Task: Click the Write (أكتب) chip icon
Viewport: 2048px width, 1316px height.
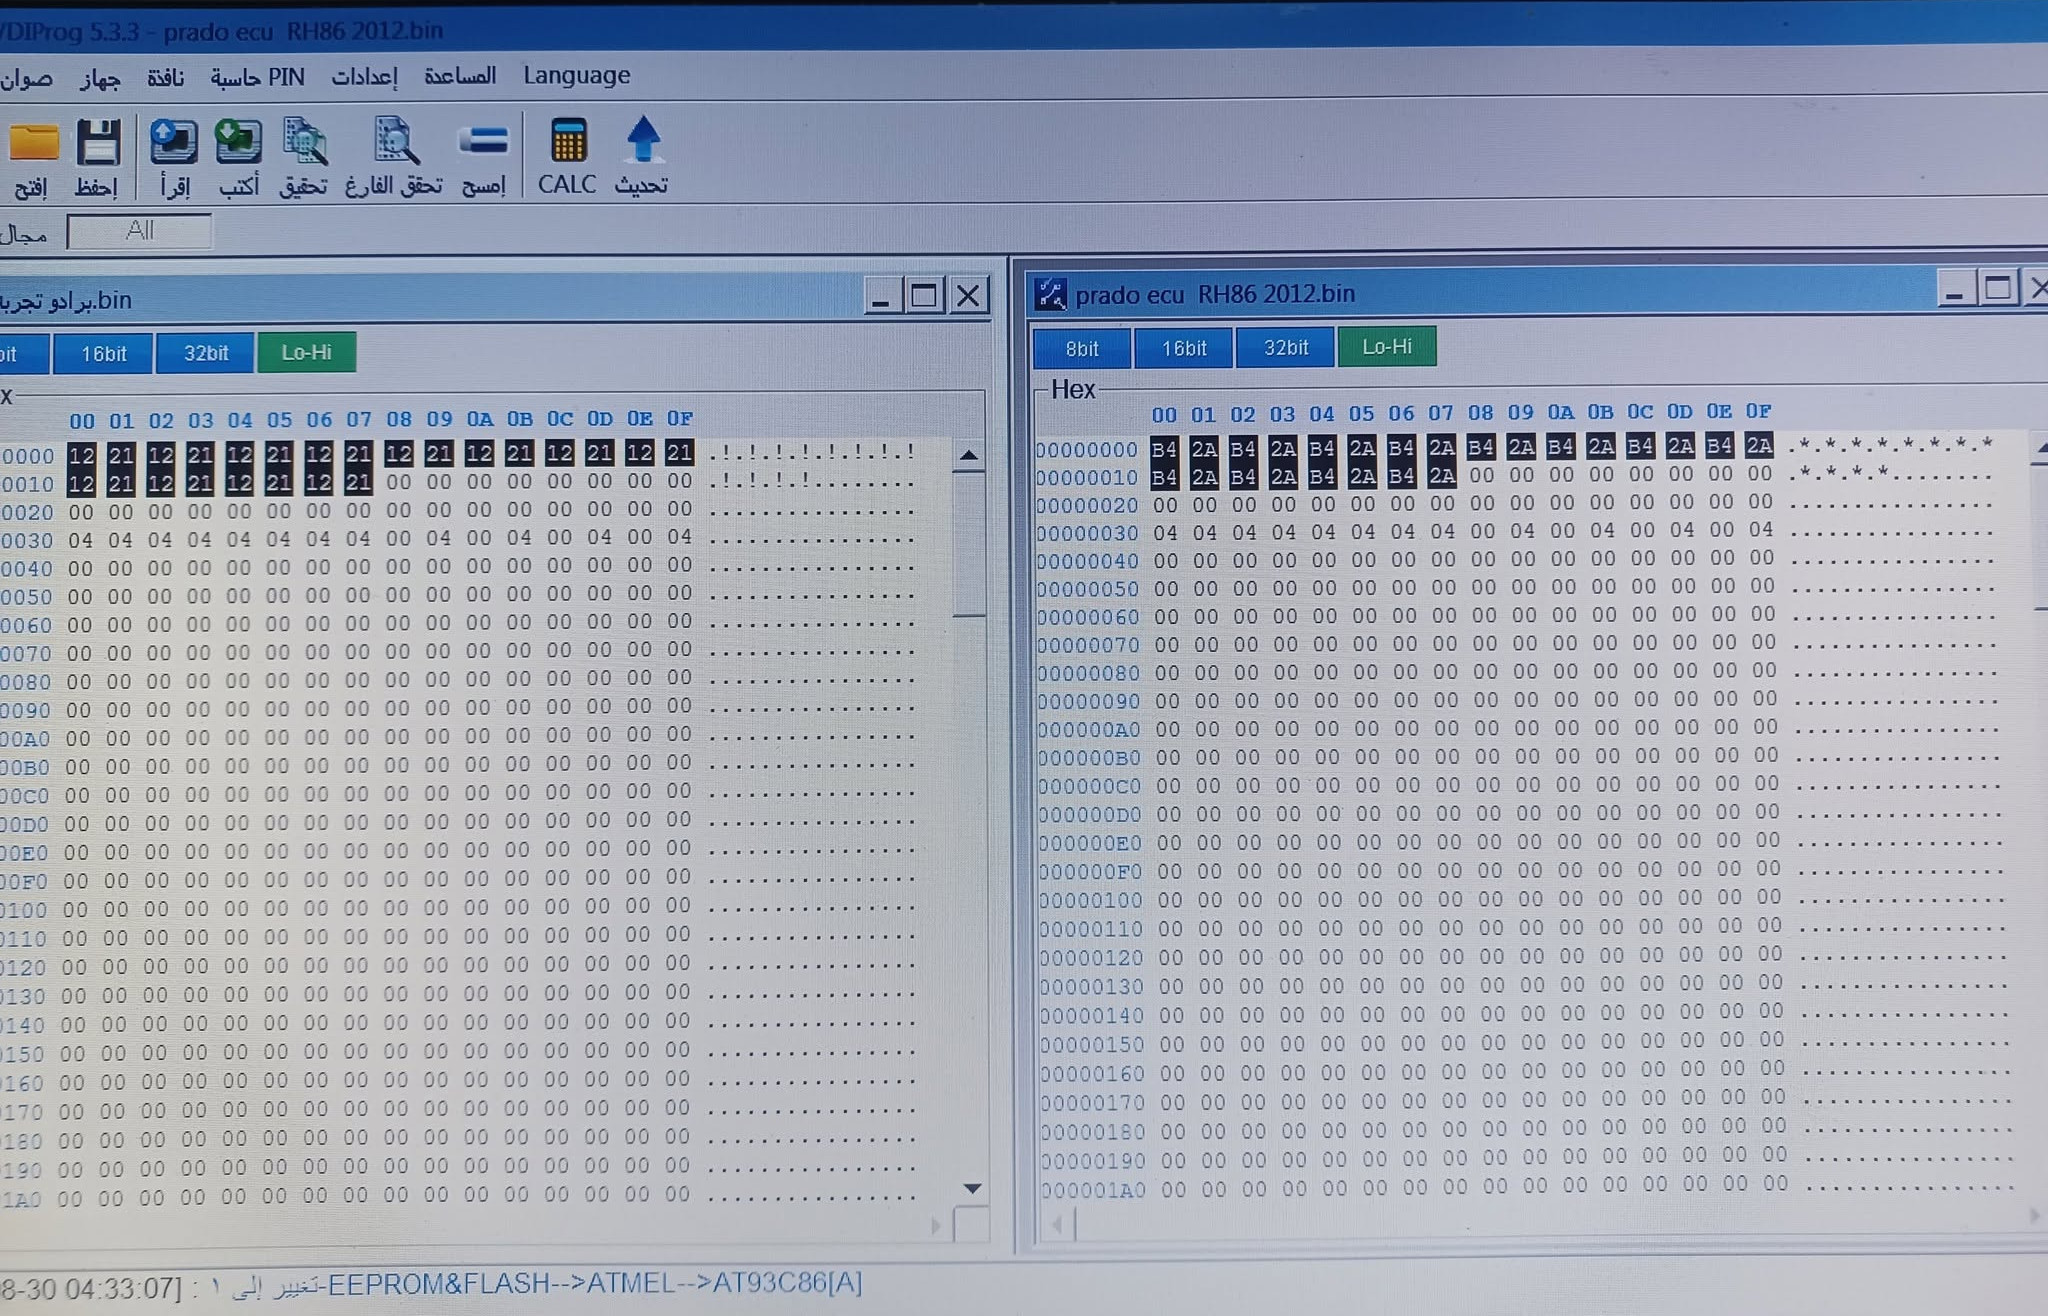Action: 238,141
